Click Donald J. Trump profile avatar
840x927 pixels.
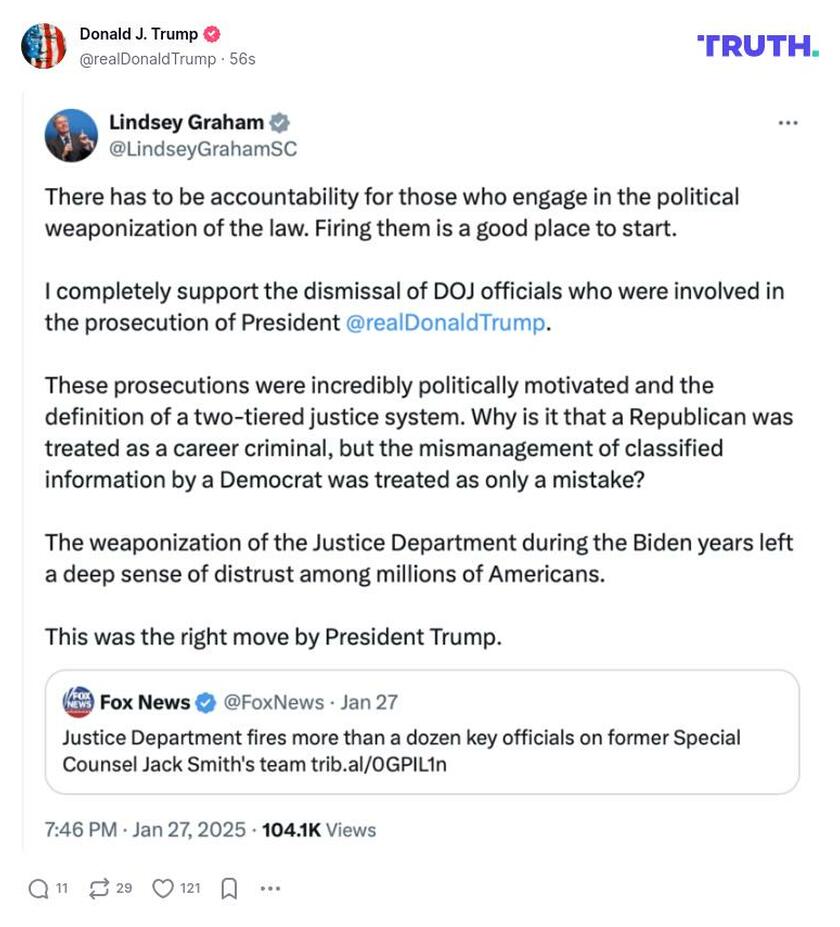coord(43,46)
